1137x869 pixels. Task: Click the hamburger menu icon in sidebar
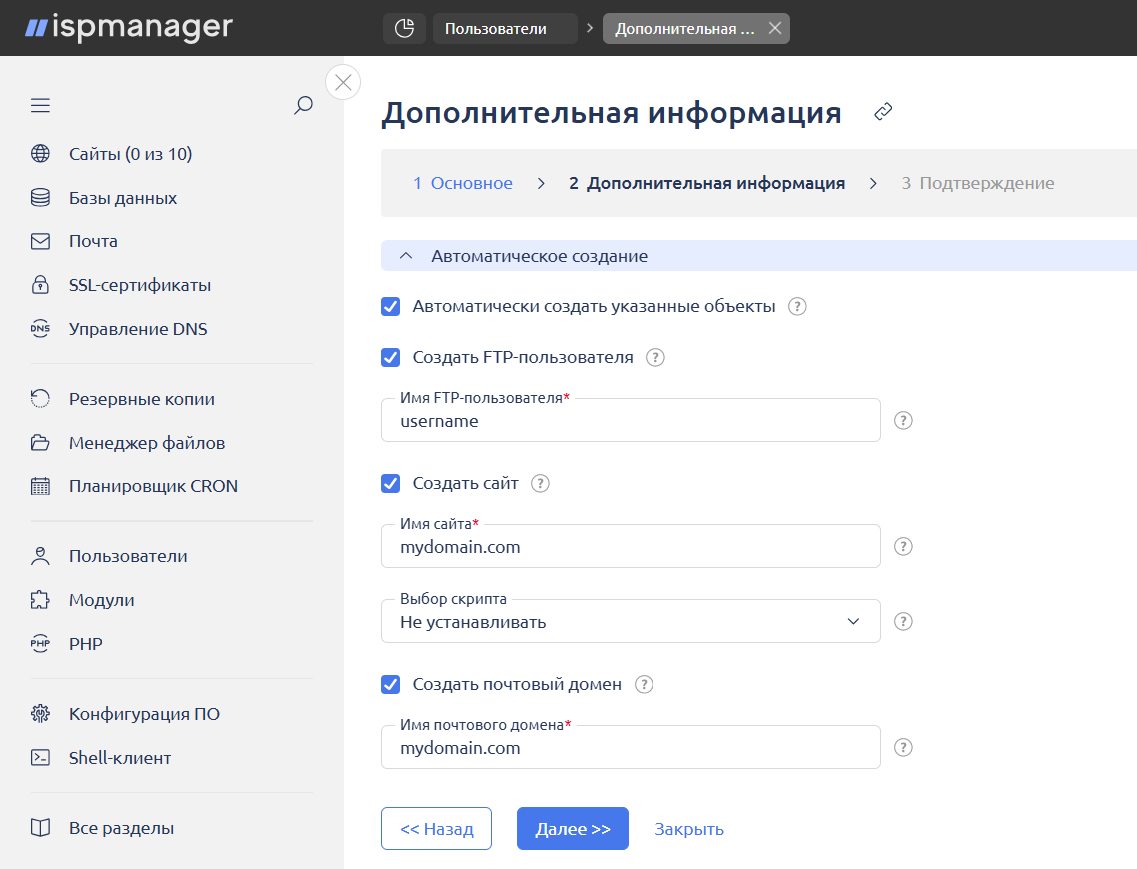(40, 105)
